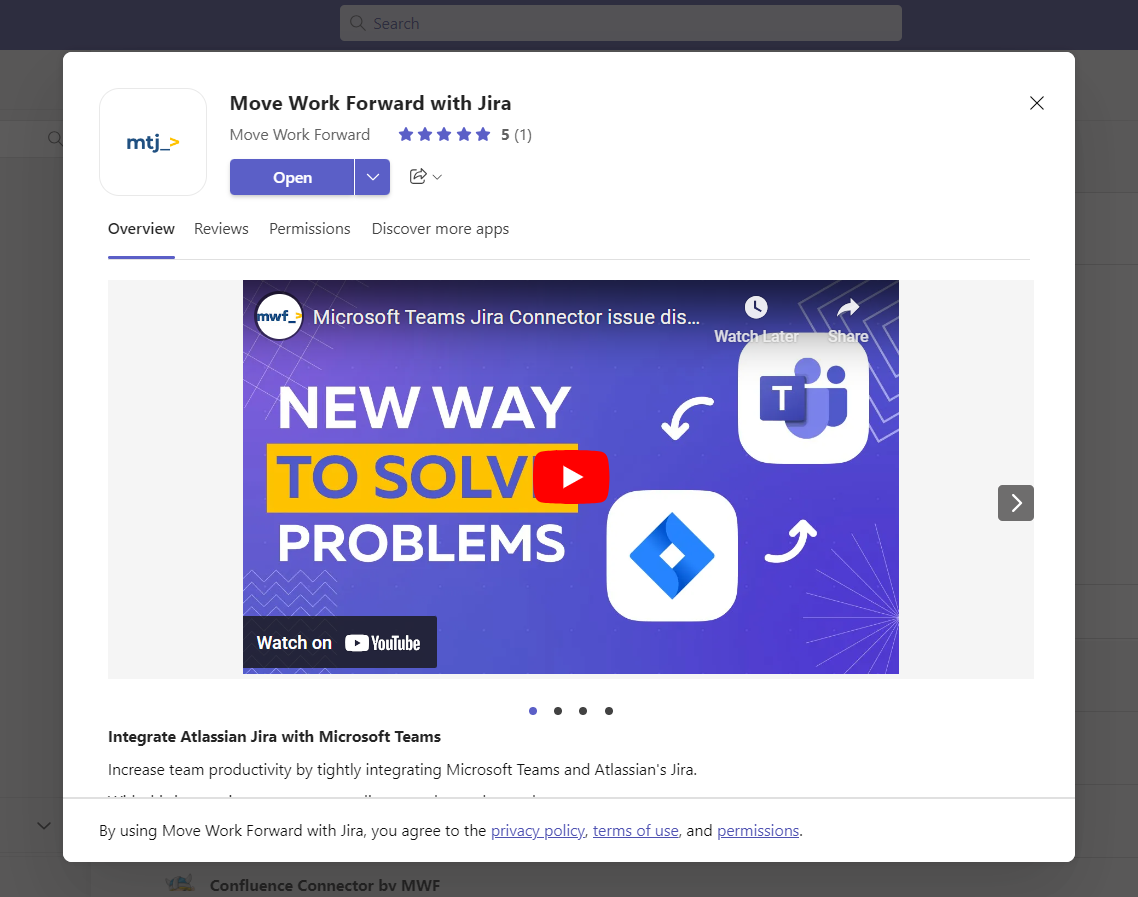Click the mtj app logo
The height and width of the screenshot is (897, 1138).
click(x=153, y=142)
